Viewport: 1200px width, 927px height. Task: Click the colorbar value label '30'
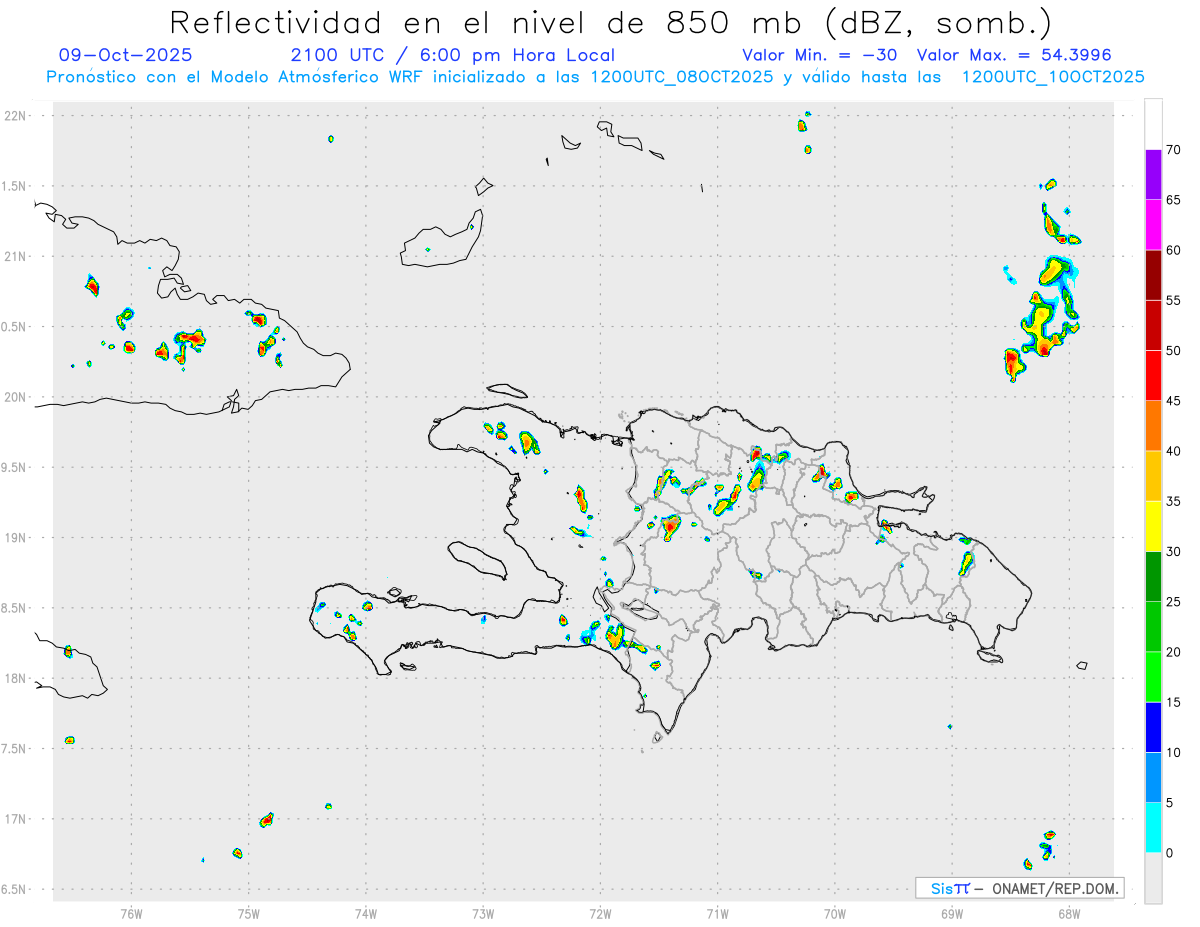pyautogui.click(x=1173, y=552)
